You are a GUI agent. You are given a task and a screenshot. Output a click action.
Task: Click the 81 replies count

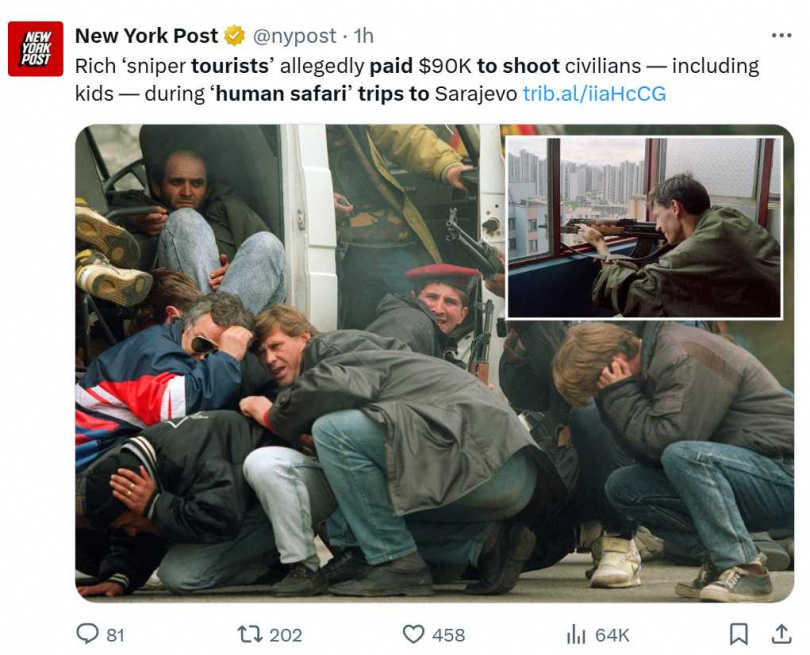pos(115,635)
